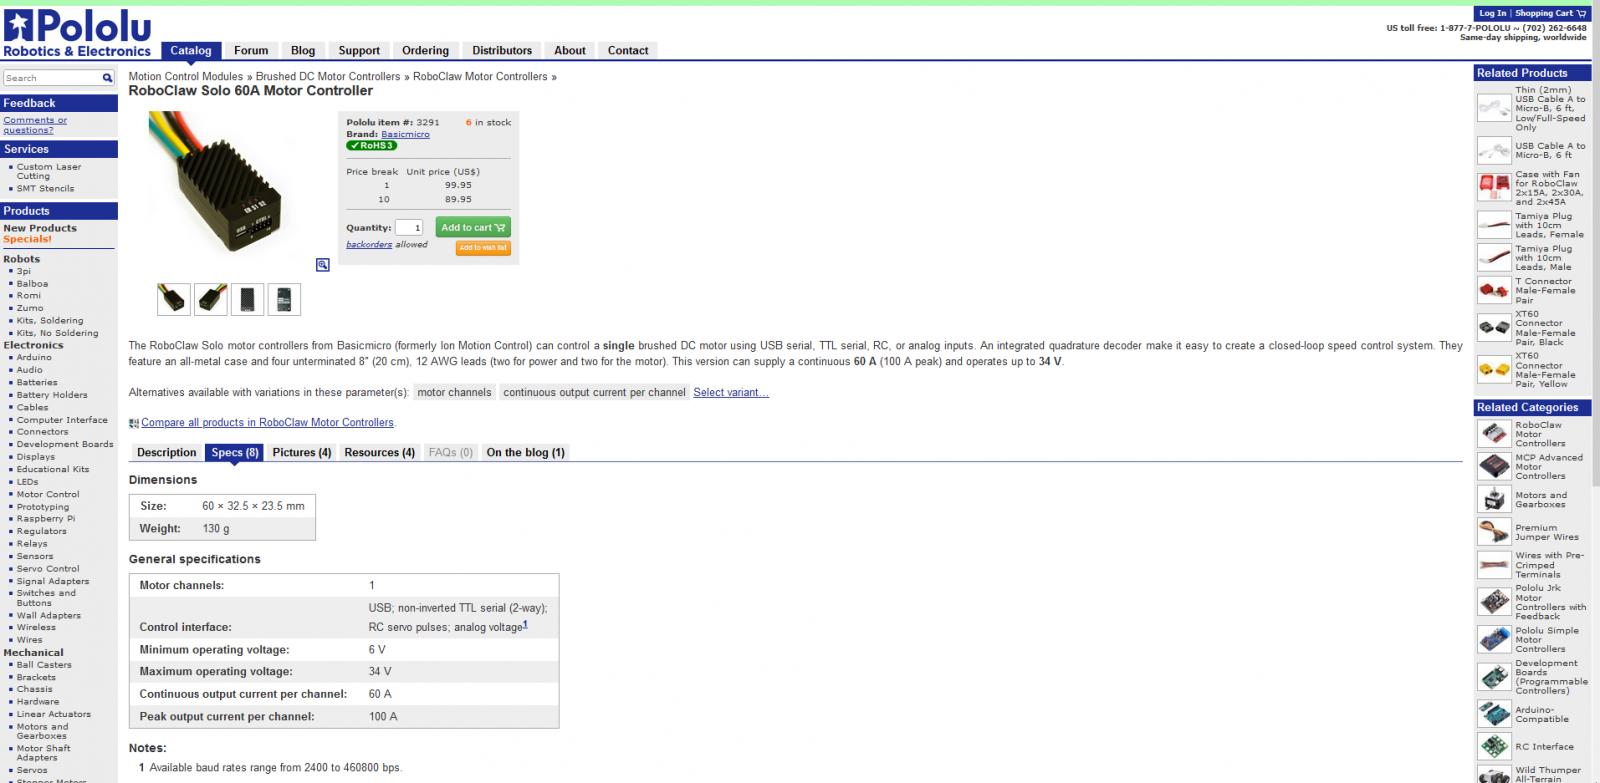Viewport: 1600px width, 783px height.
Task: Click the Pololu logo
Action: [77, 34]
